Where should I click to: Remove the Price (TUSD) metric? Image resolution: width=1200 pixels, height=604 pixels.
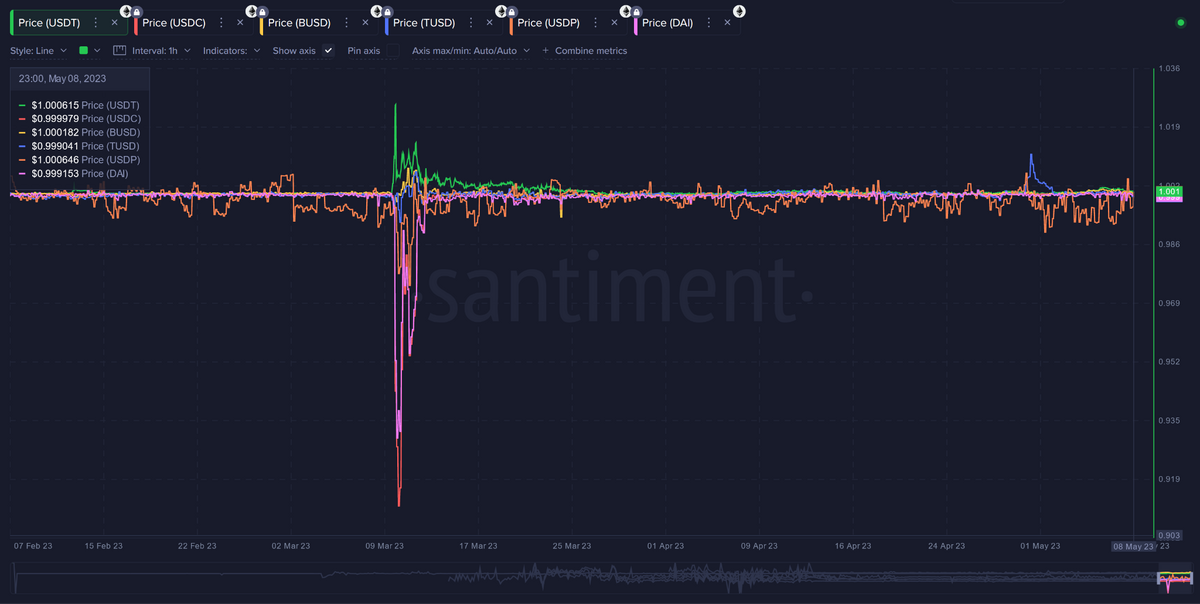point(490,22)
